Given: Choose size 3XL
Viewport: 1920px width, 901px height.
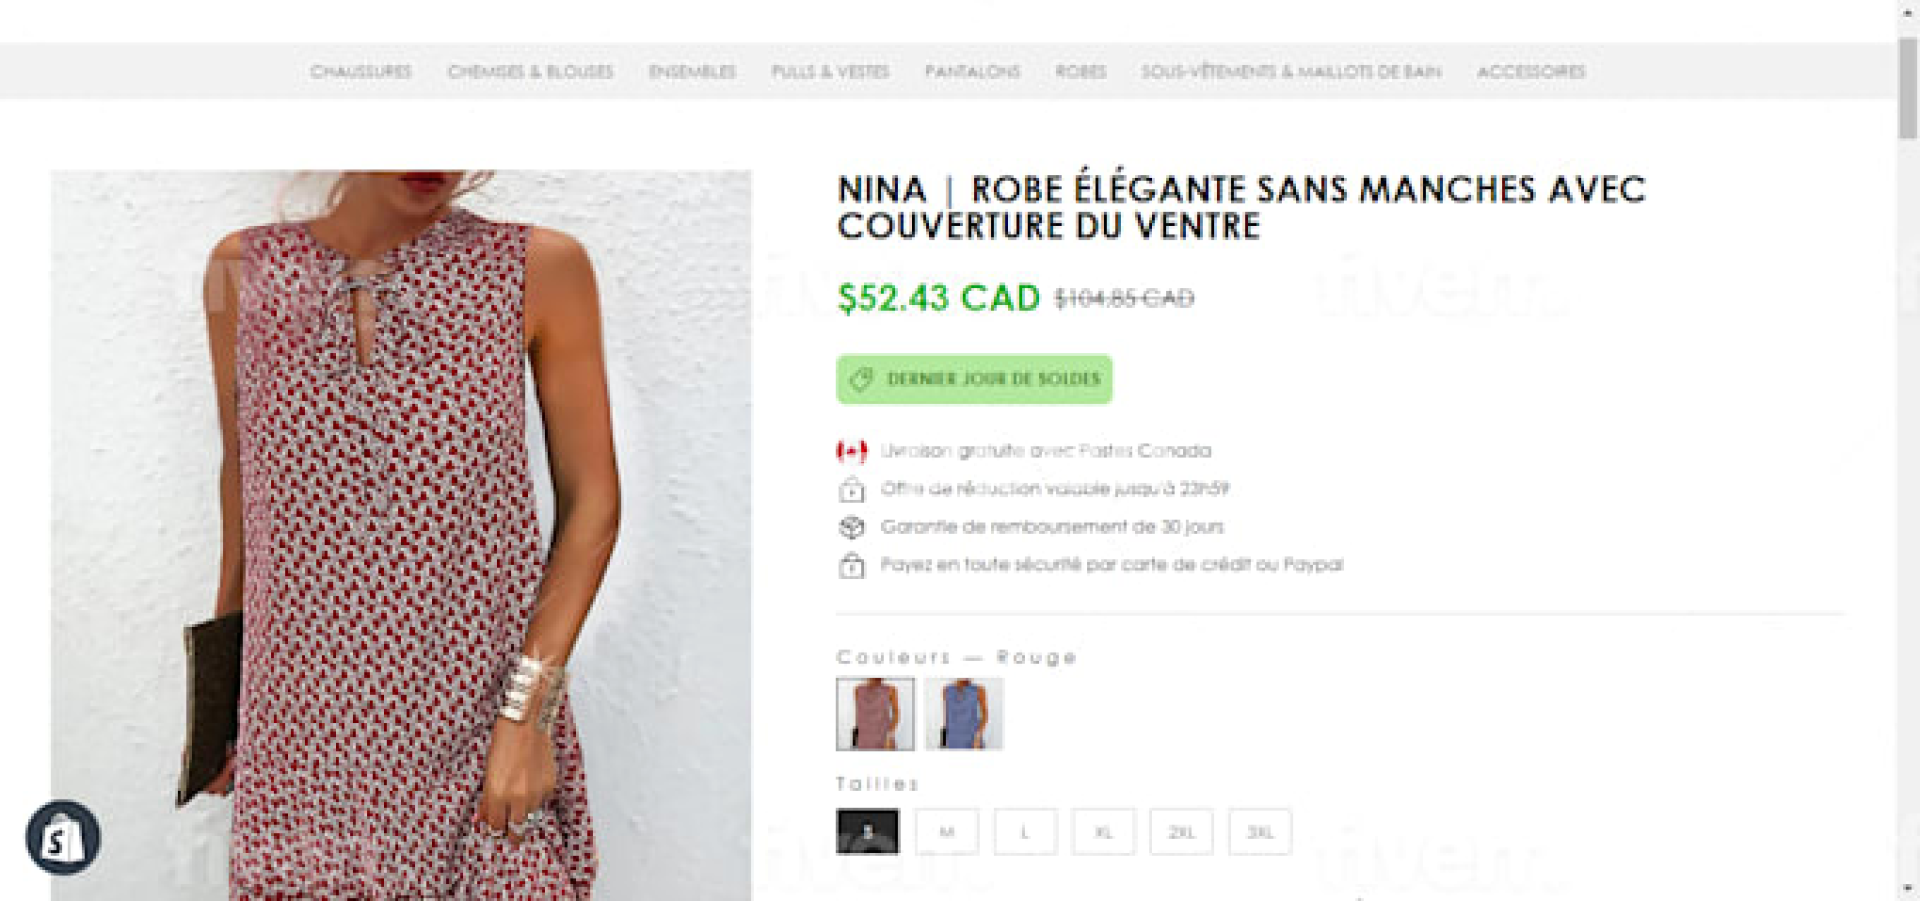Looking at the screenshot, I should pyautogui.click(x=1259, y=832).
